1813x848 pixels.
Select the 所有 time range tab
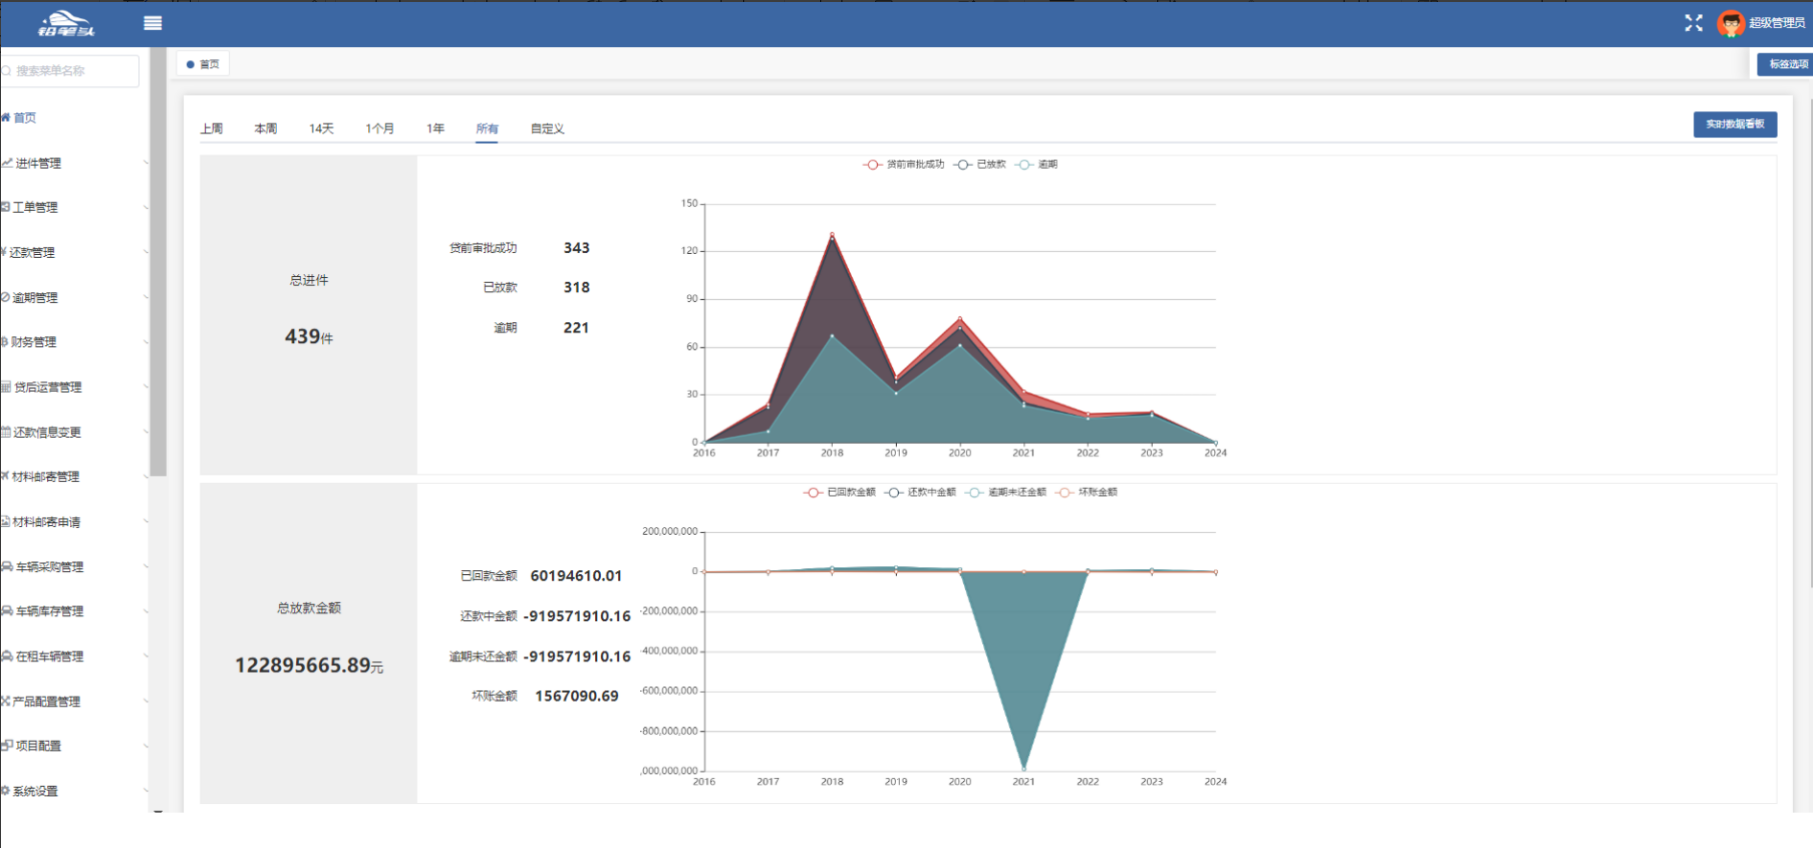(487, 129)
